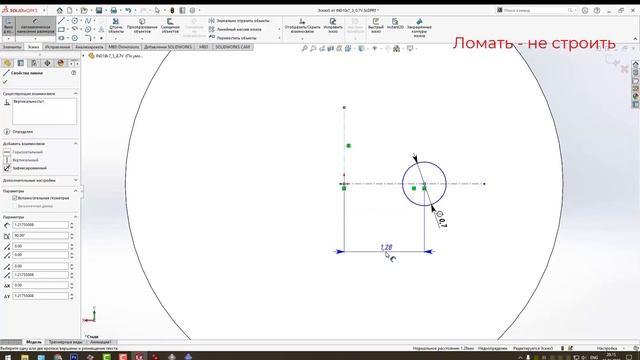The image size is (640, 360).
Task: Click the Open file folder icon
Action: point(84,10)
